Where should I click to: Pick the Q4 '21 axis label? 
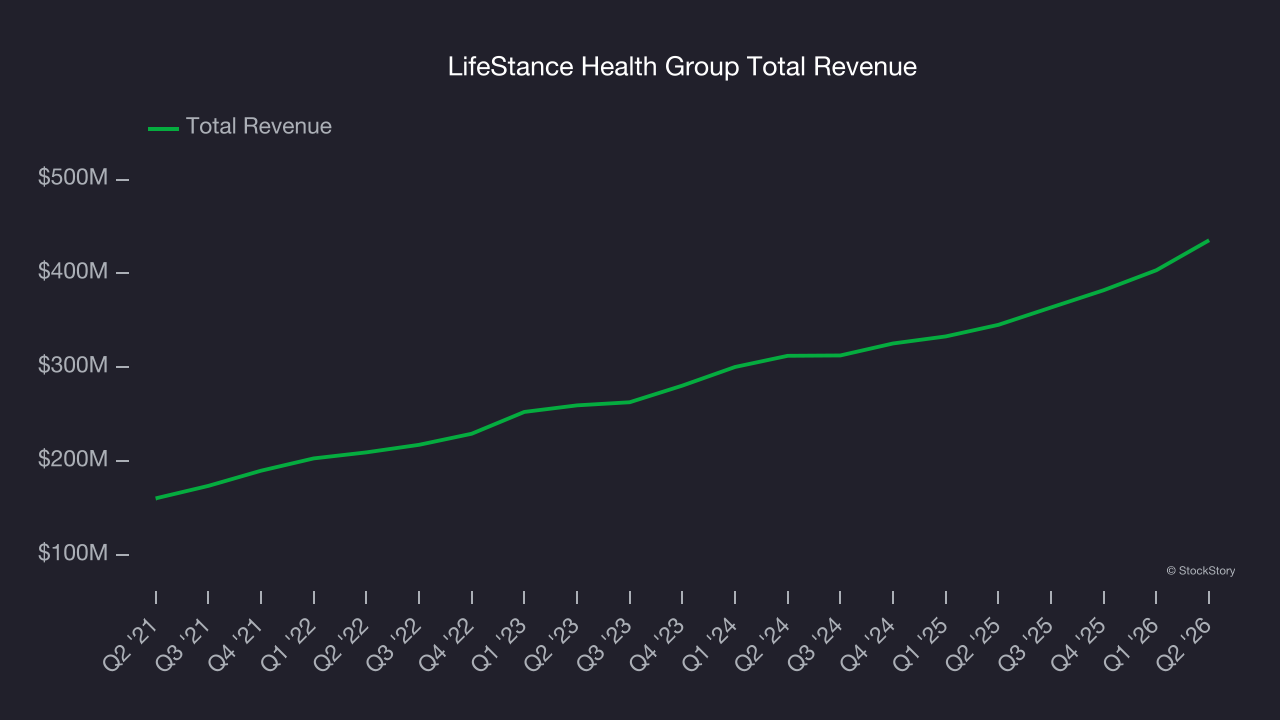[237, 643]
